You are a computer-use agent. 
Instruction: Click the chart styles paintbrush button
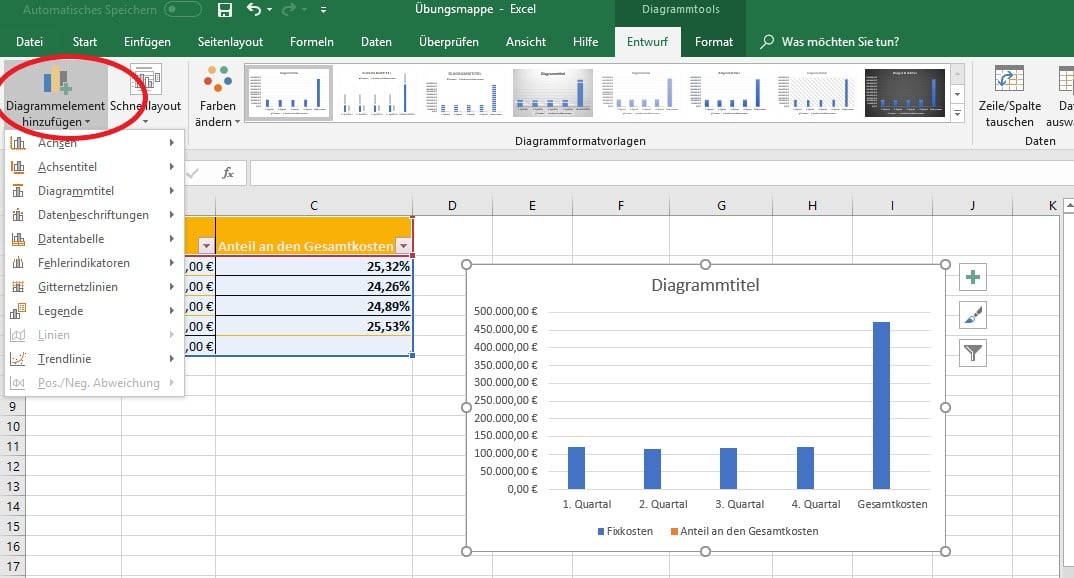click(973, 315)
